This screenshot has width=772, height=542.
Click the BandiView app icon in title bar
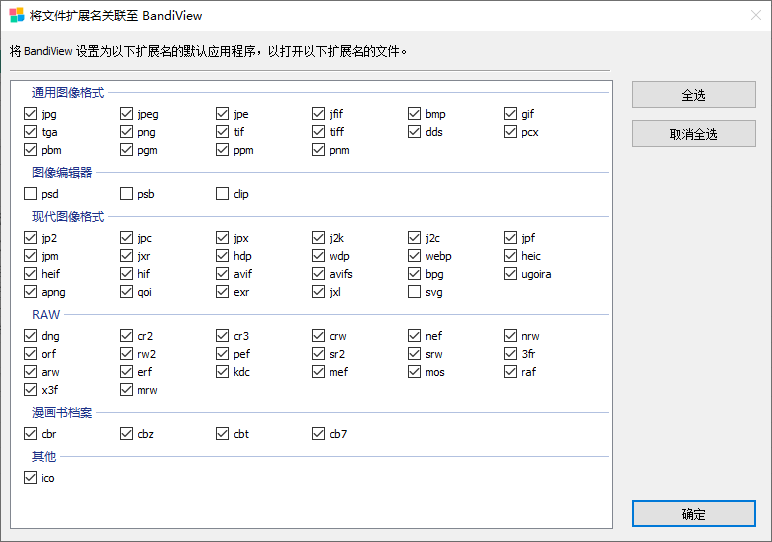(x=16, y=15)
